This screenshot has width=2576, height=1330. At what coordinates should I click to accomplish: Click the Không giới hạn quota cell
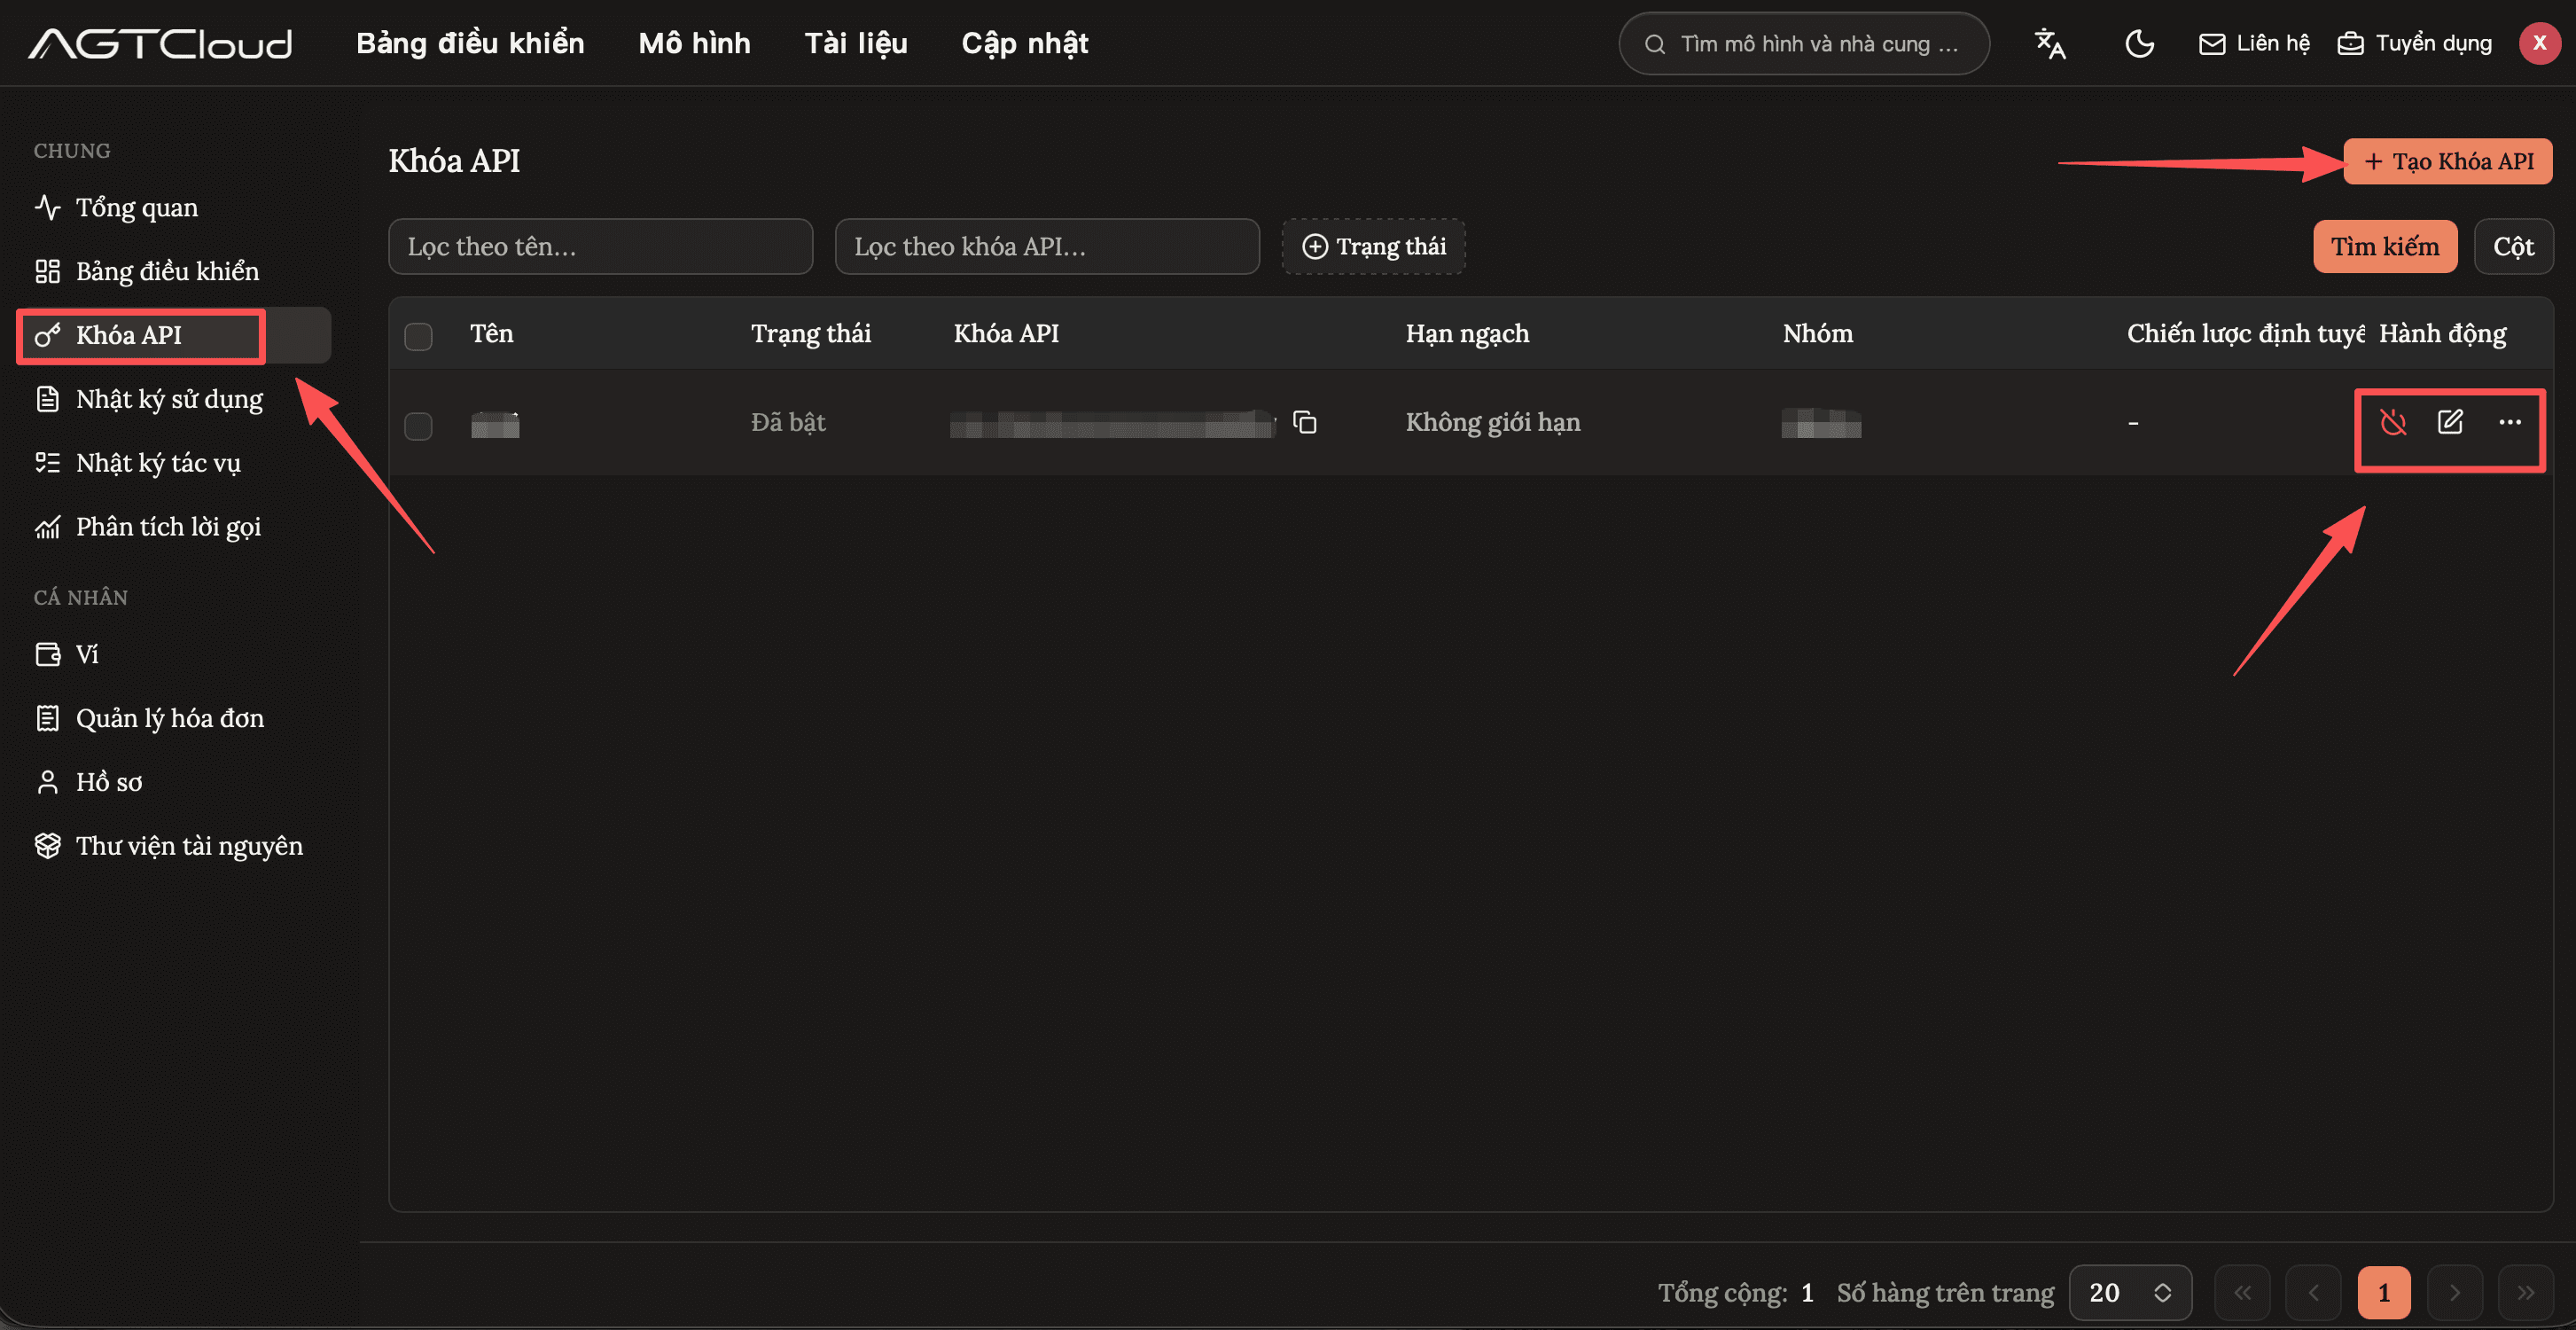[x=1493, y=422]
